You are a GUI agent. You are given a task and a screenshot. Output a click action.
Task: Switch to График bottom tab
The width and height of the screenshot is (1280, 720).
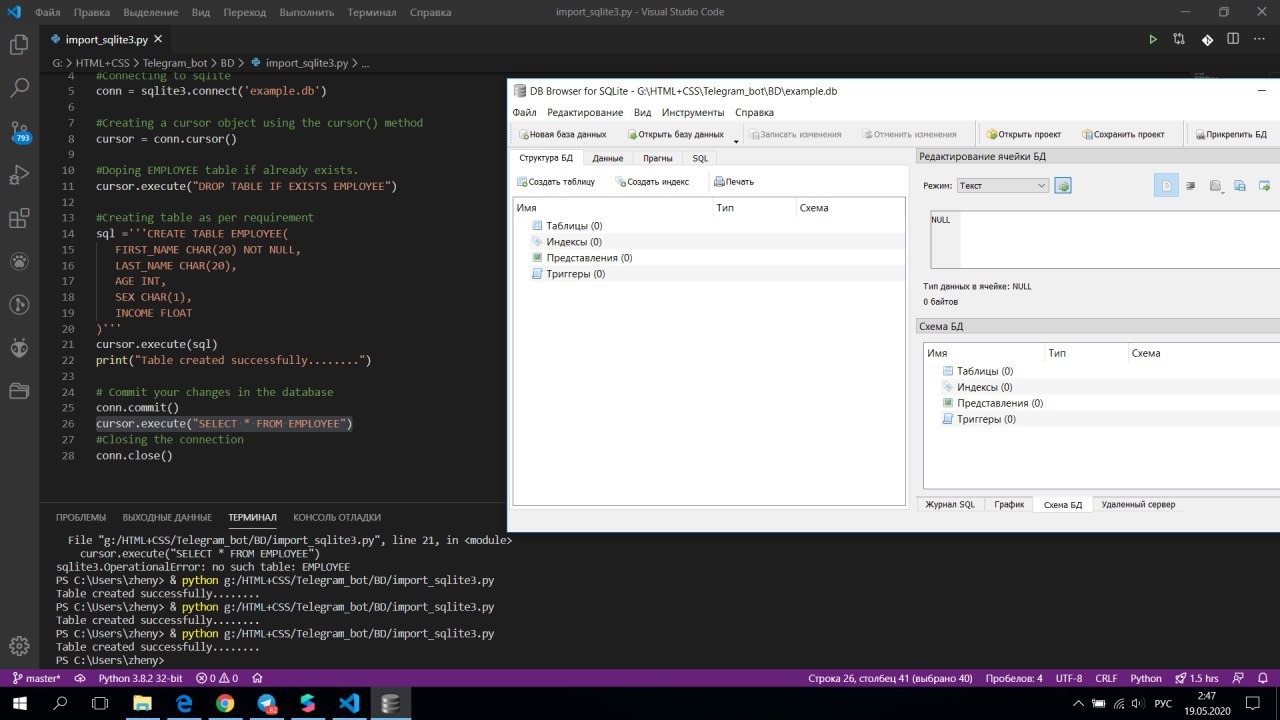pyautogui.click(x=1009, y=505)
